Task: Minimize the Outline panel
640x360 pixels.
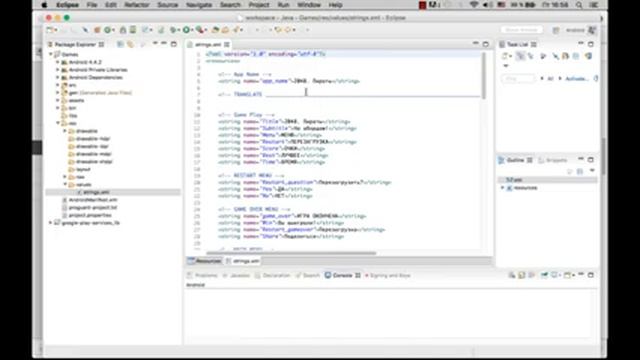Action: coord(581,160)
